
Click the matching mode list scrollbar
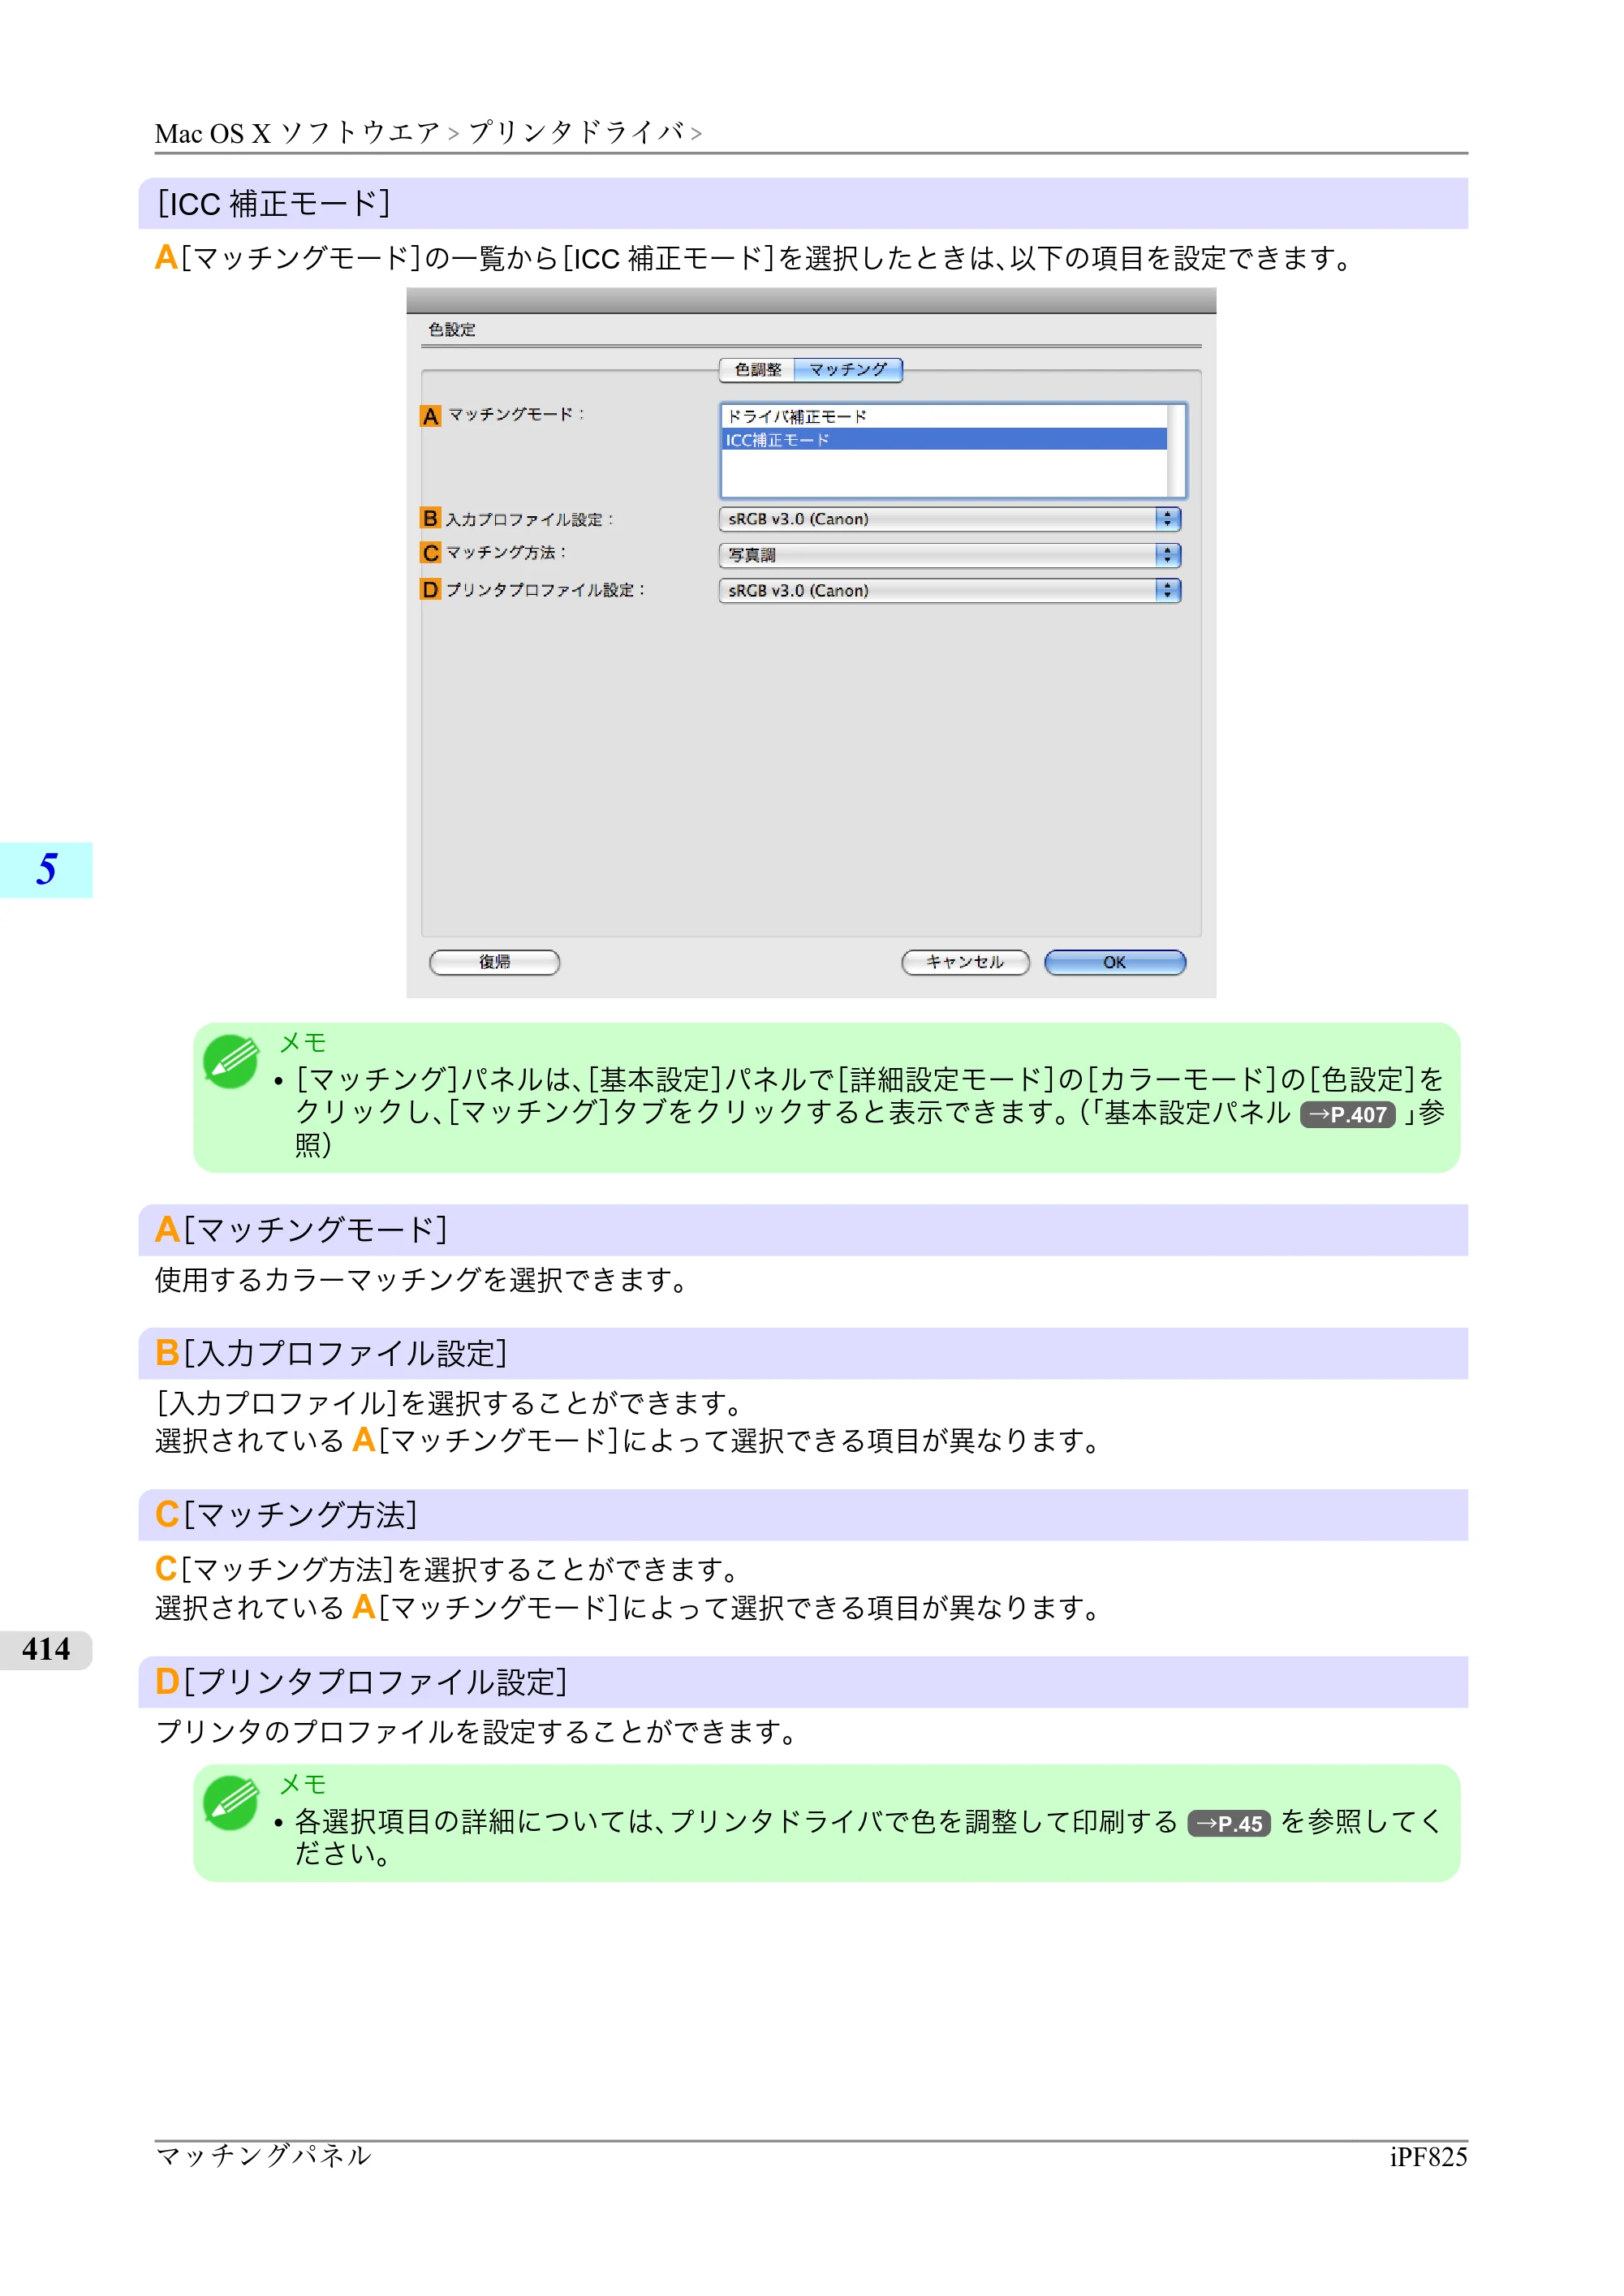[x=1176, y=451]
